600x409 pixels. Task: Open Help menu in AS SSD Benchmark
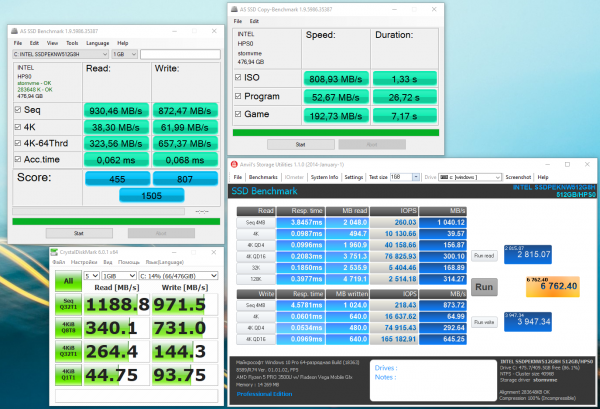(x=122, y=43)
